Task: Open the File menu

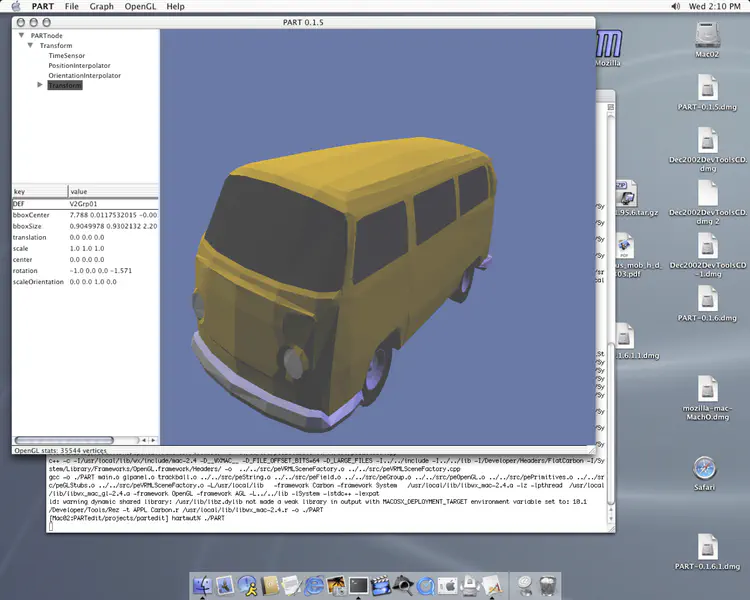Action: click(72, 6)
